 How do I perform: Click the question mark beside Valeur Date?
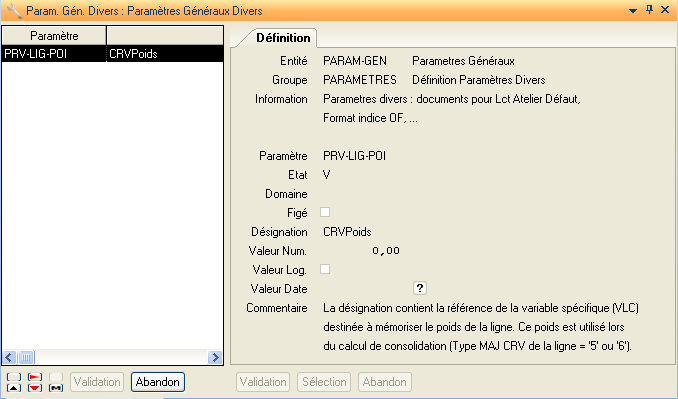[420, 288]
